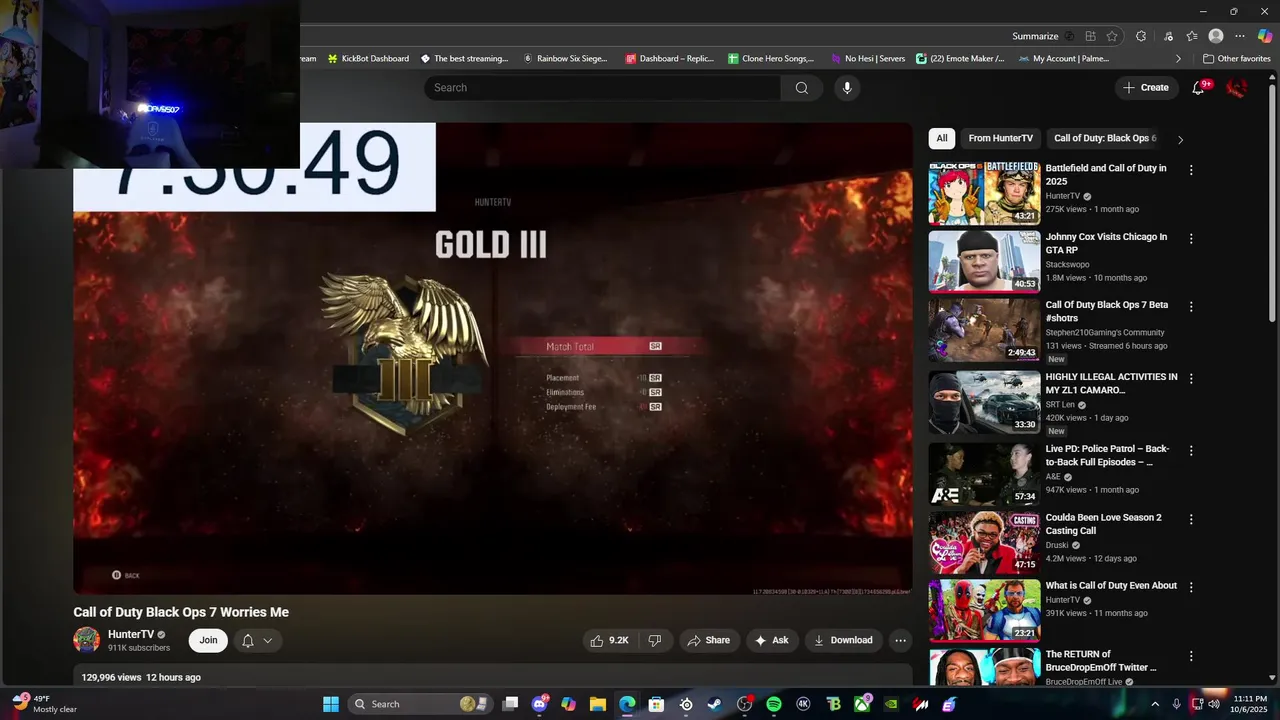This screenshot has width=1280, height=720.
Task: Open NVIDIA app from the taskbar
Action: [891, 704]
